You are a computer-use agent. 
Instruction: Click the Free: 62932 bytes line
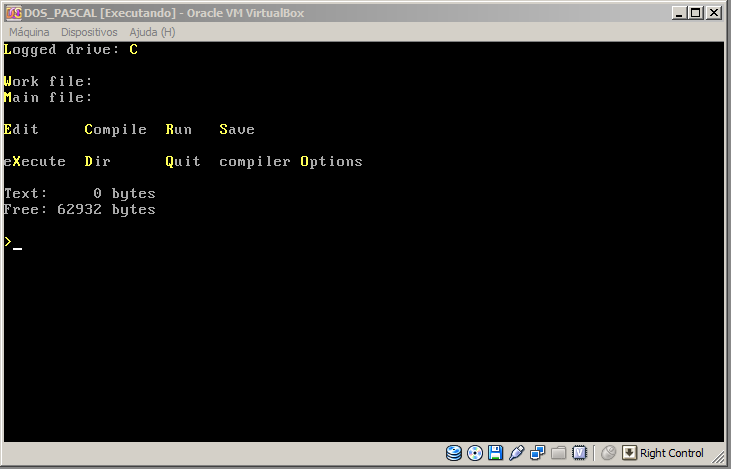[x=80, y=209]
